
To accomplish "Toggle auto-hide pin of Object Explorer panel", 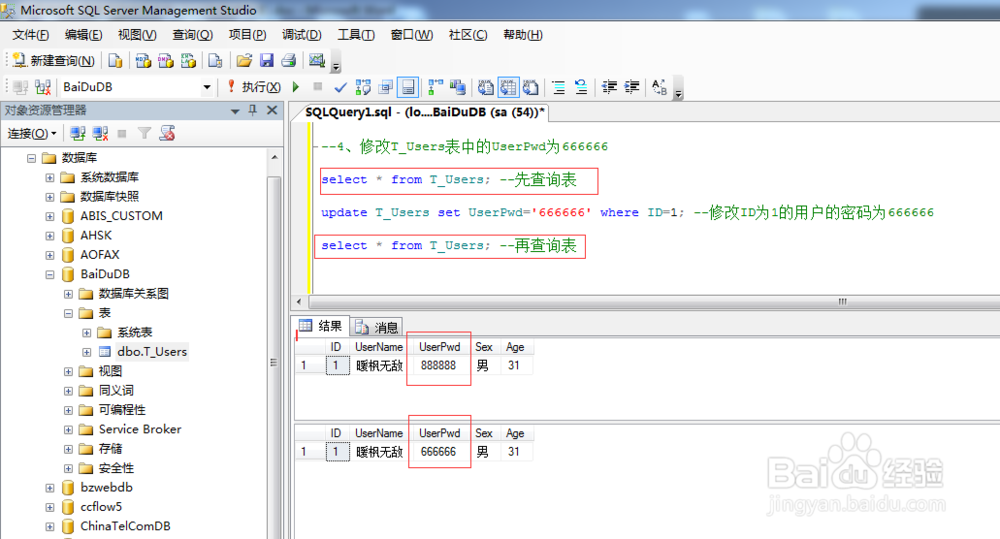I will pyautogui.click(x=253, y=110).
